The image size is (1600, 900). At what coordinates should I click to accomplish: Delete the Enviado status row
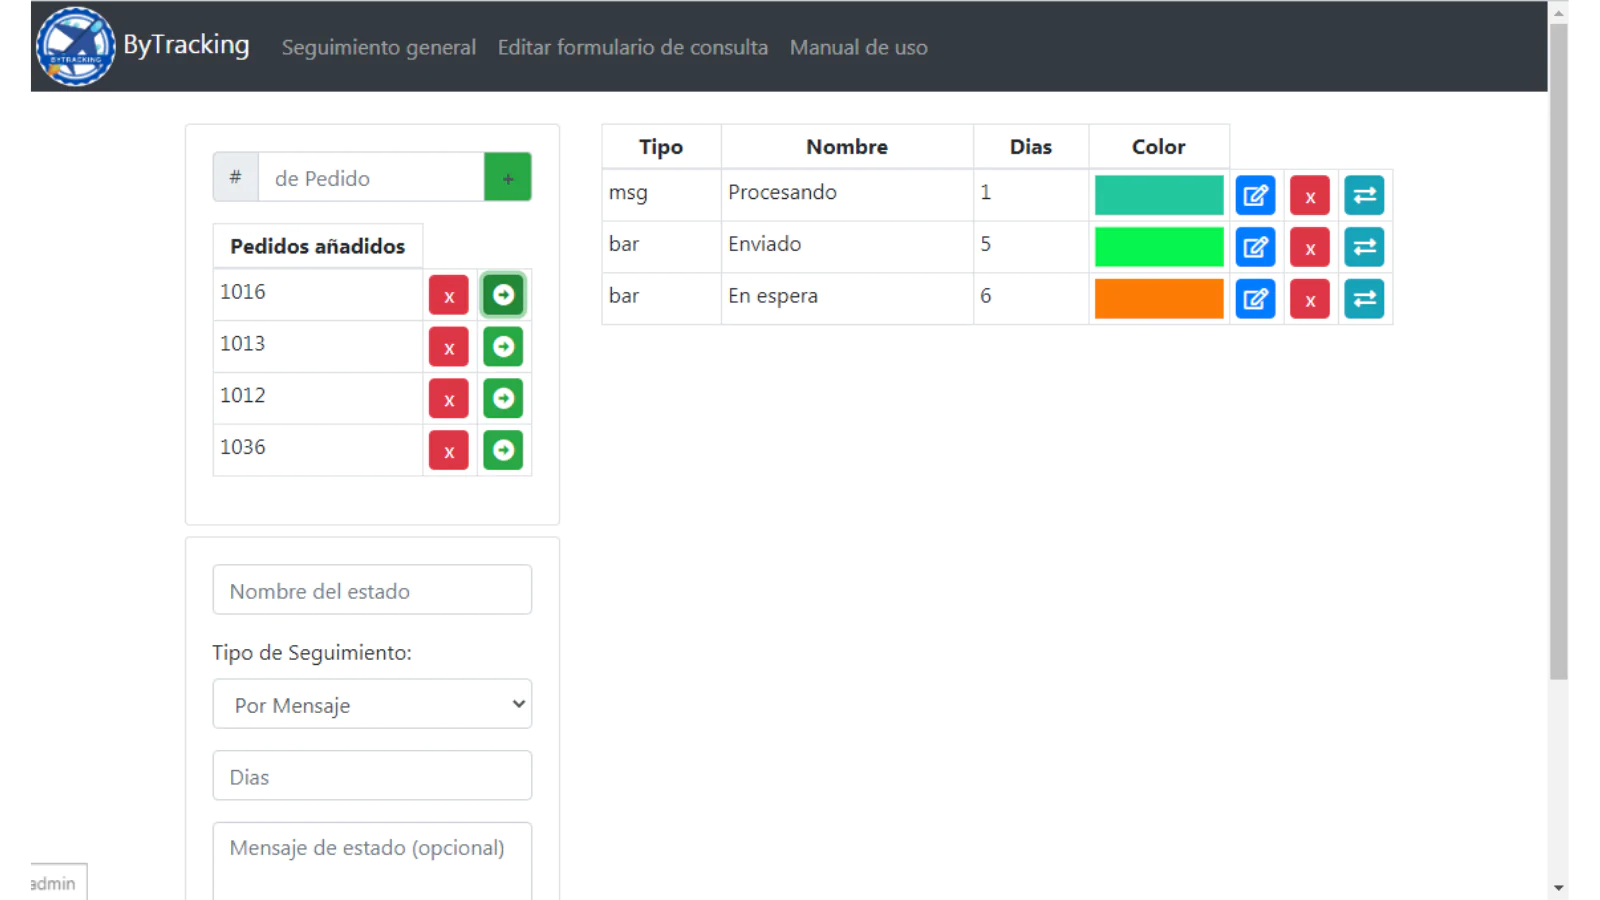(x=1310, y=247)
